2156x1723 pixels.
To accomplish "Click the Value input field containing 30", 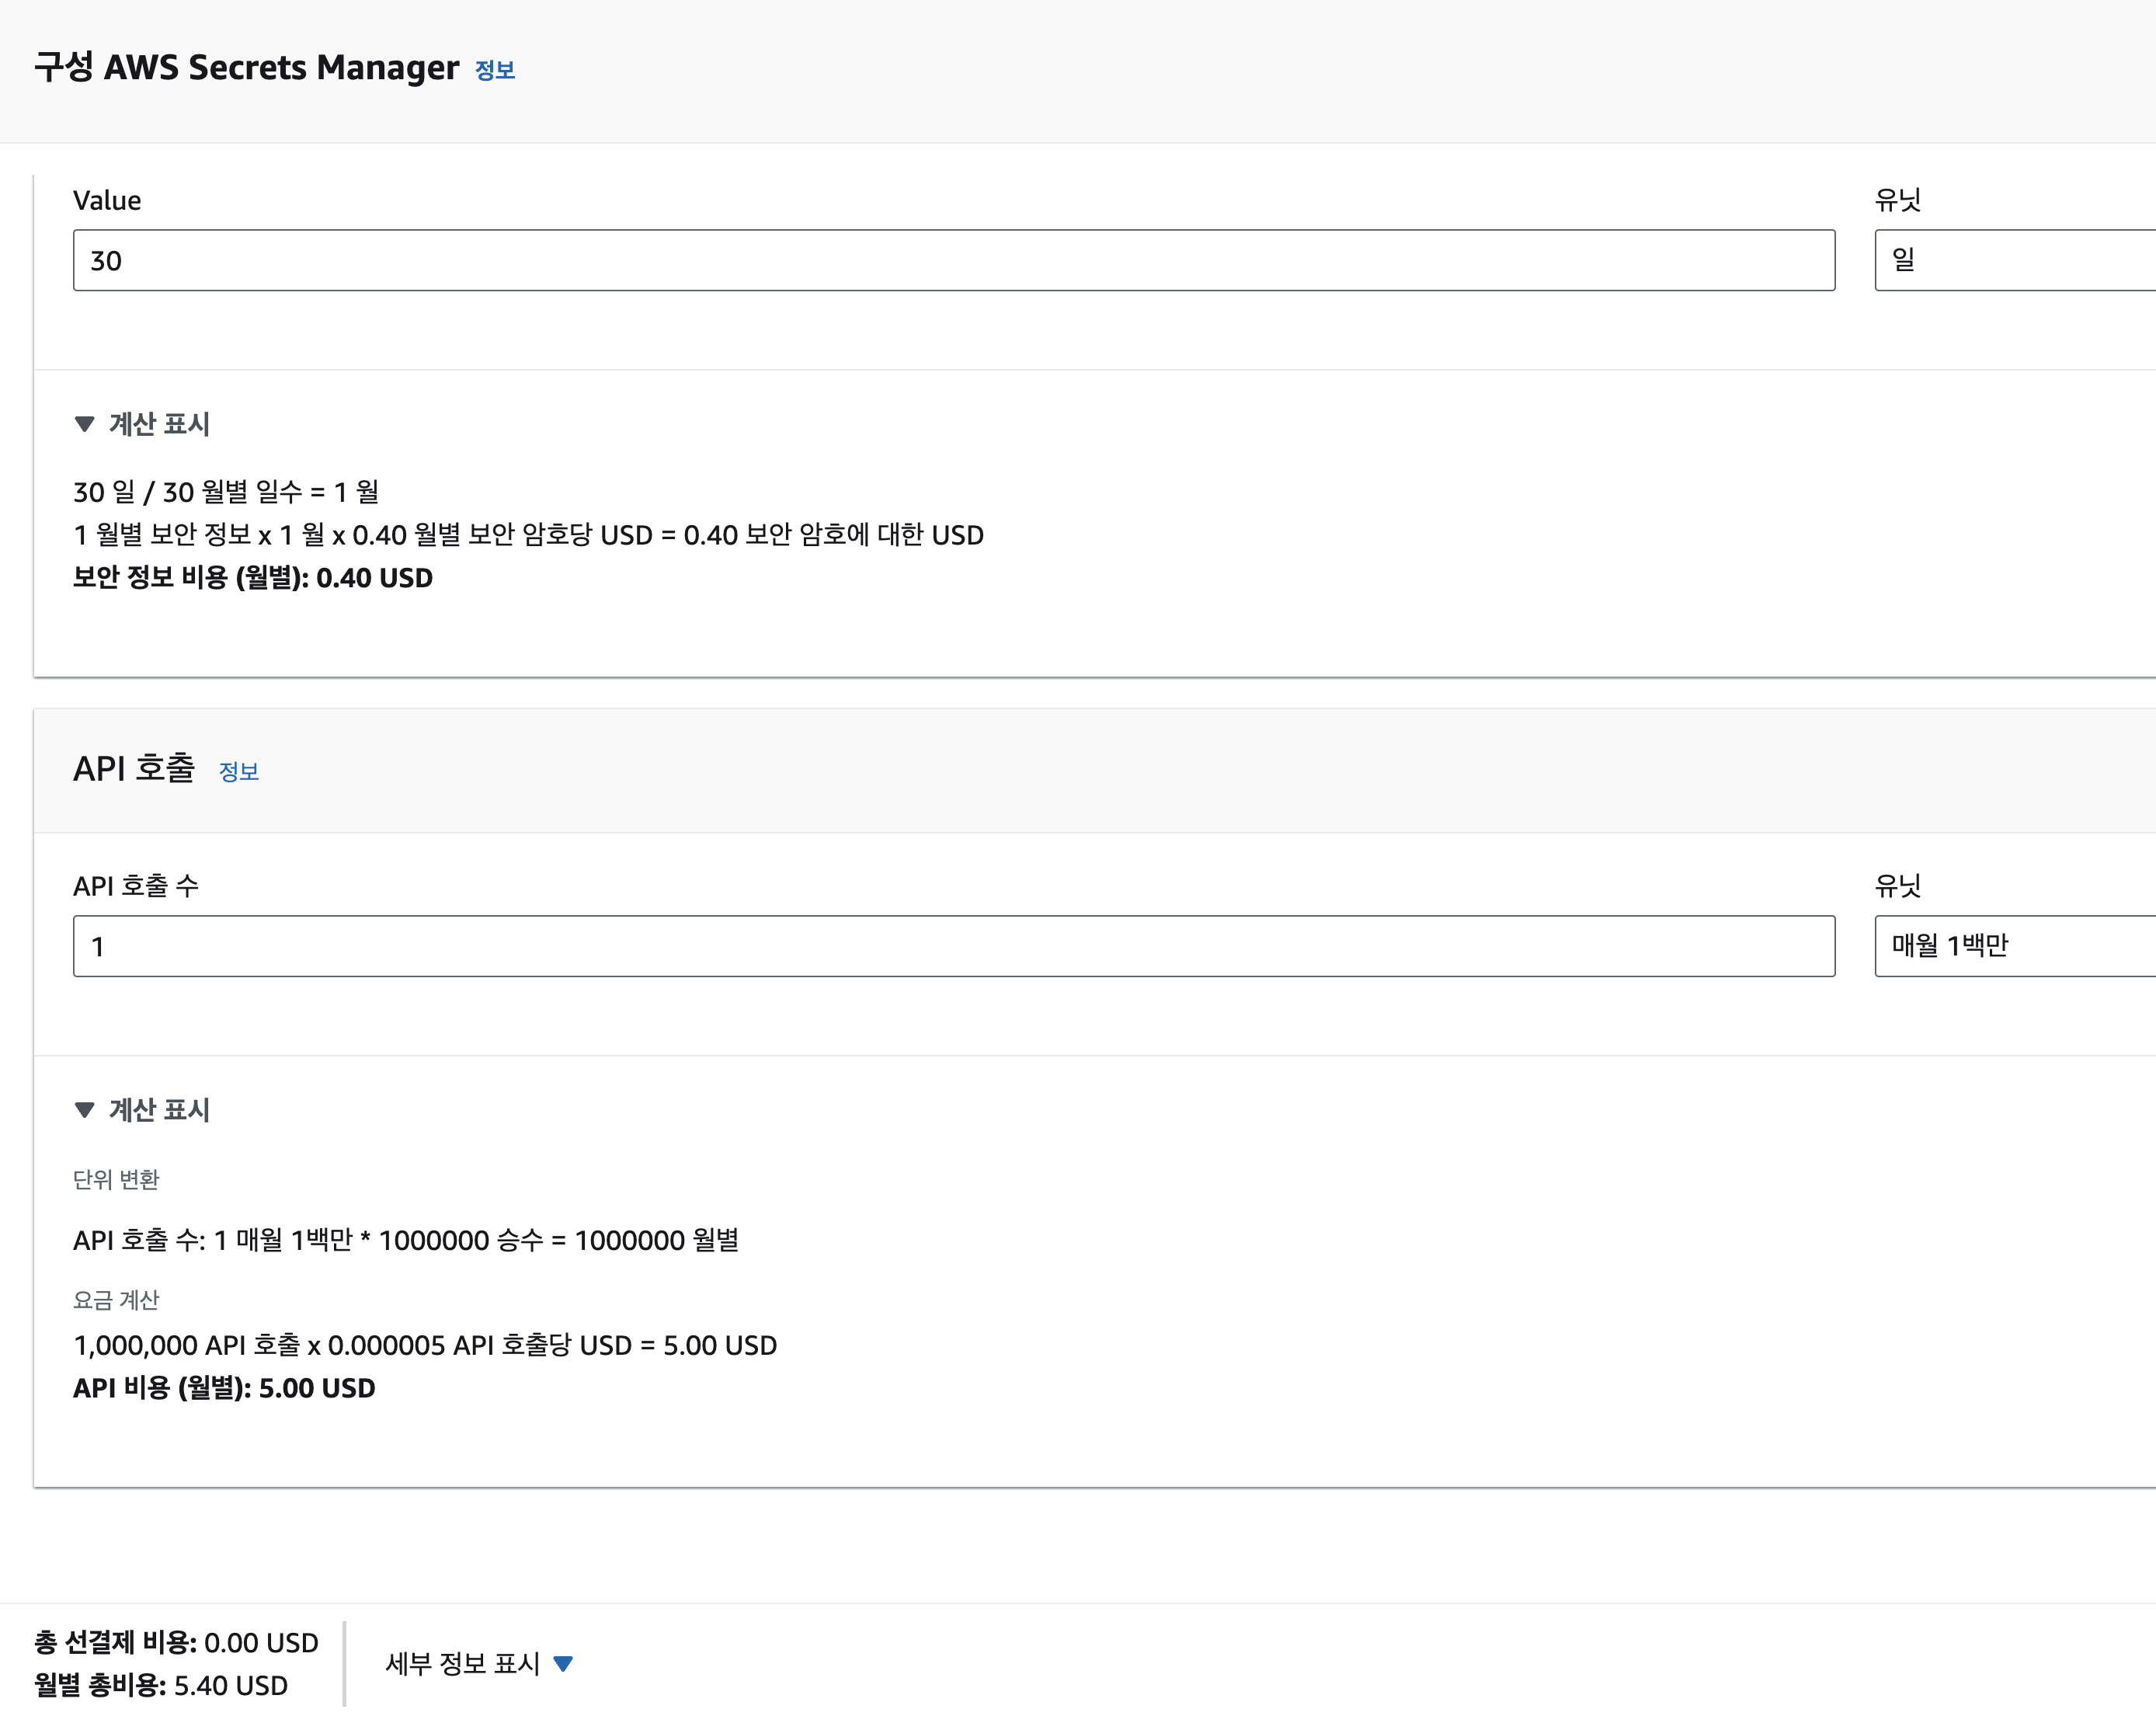I will coord(953,261).
